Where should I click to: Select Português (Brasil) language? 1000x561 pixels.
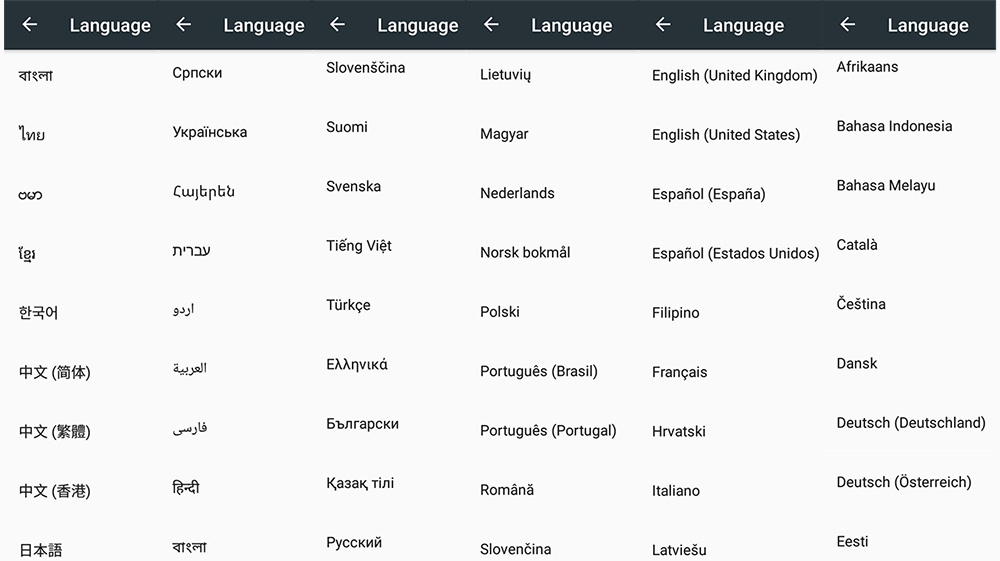click(538, 371)
